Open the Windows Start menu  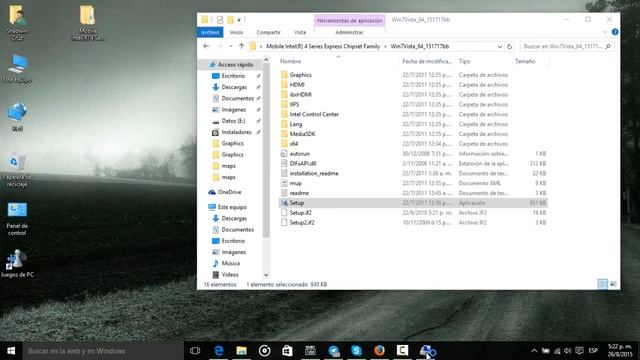(x=11, y=351)
